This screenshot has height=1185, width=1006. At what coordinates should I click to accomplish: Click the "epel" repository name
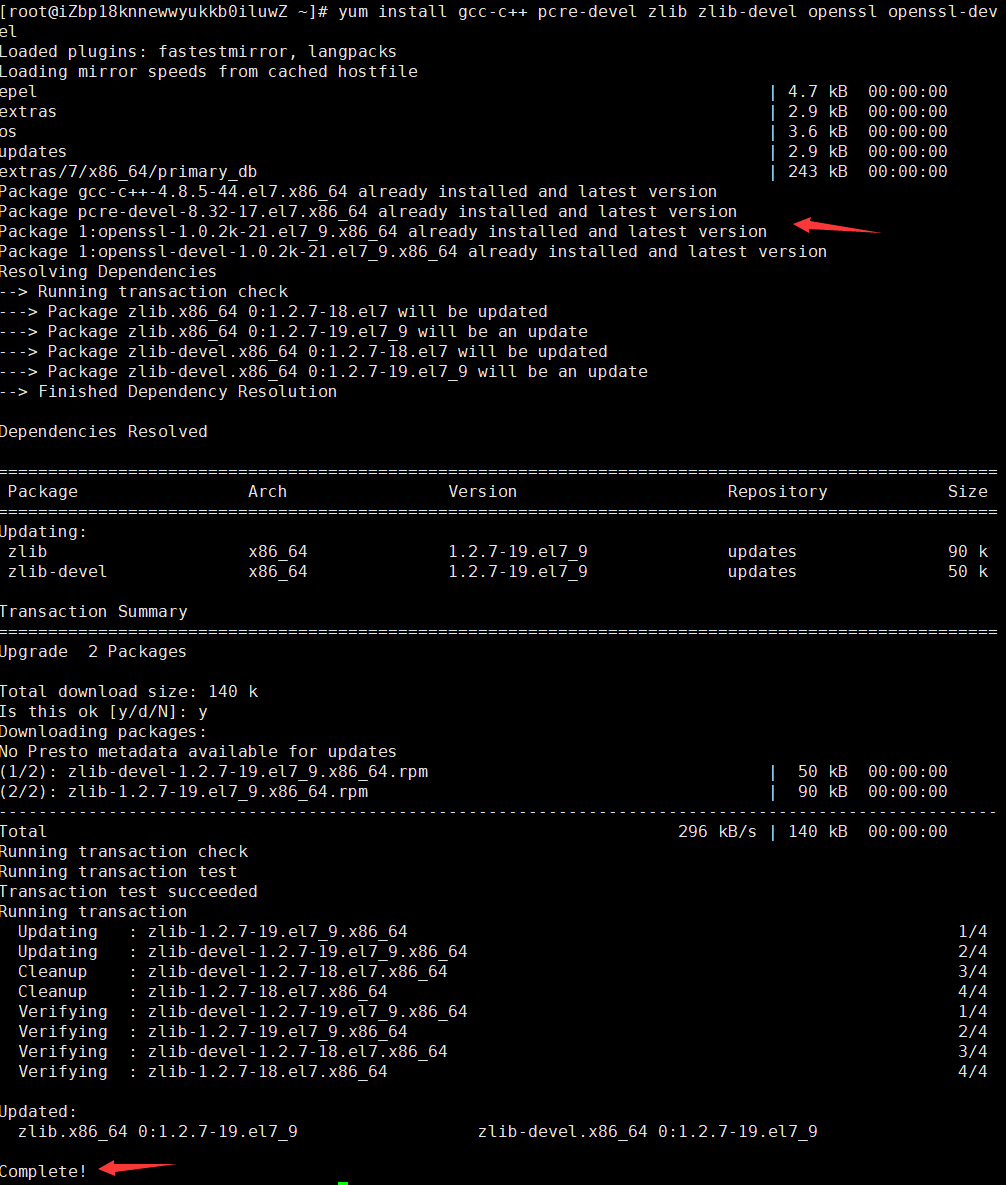point(18,91)
